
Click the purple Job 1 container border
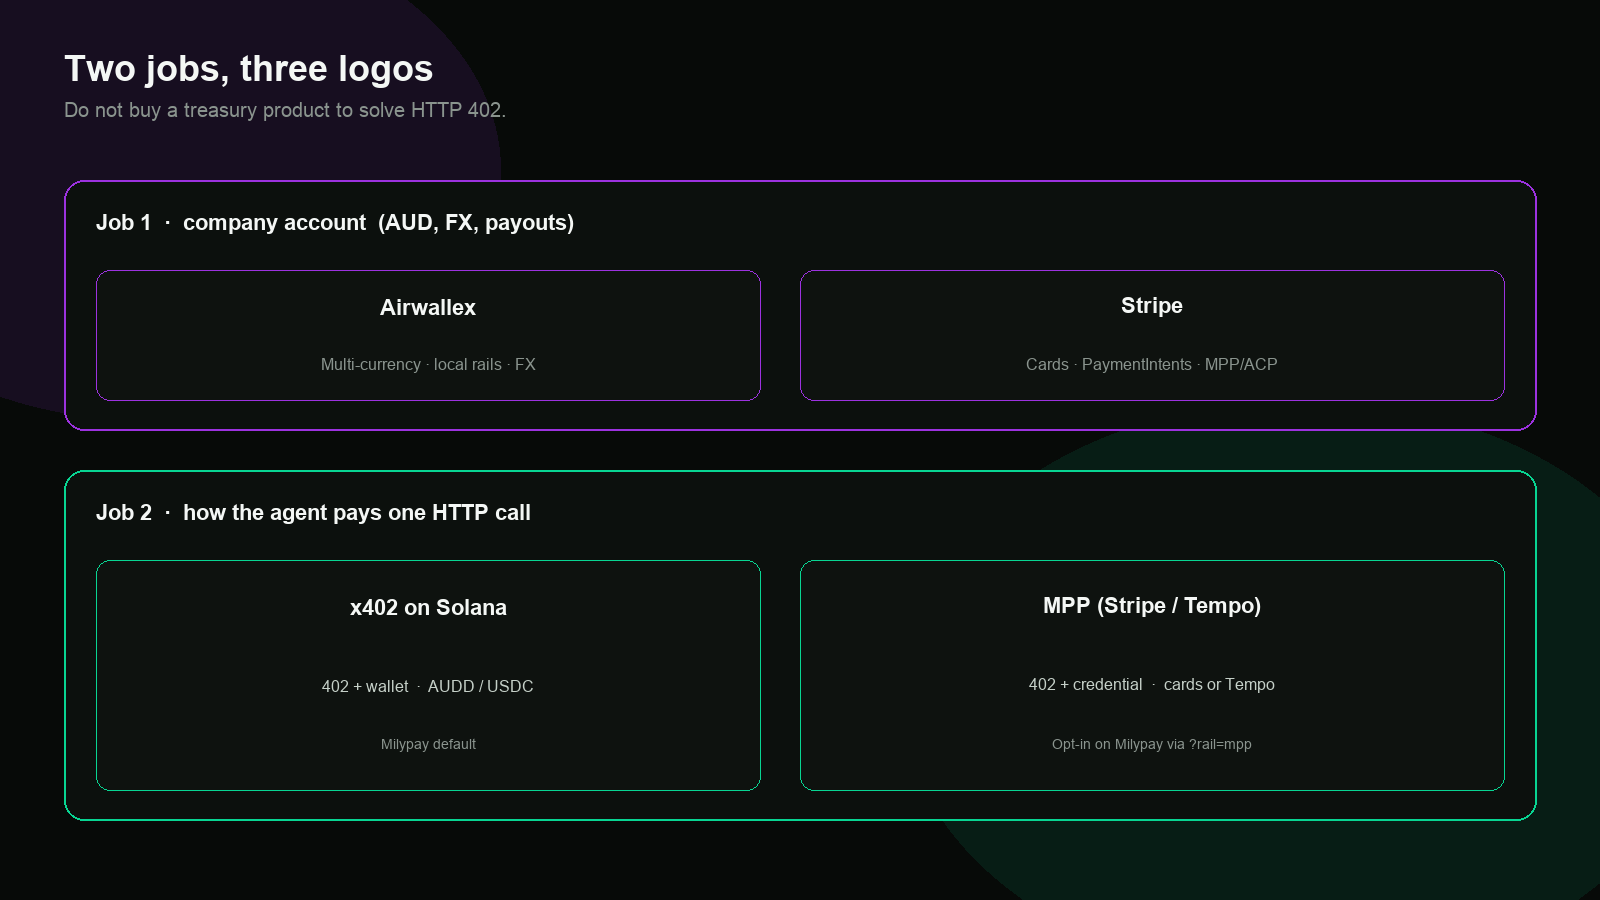click(800, 182)
